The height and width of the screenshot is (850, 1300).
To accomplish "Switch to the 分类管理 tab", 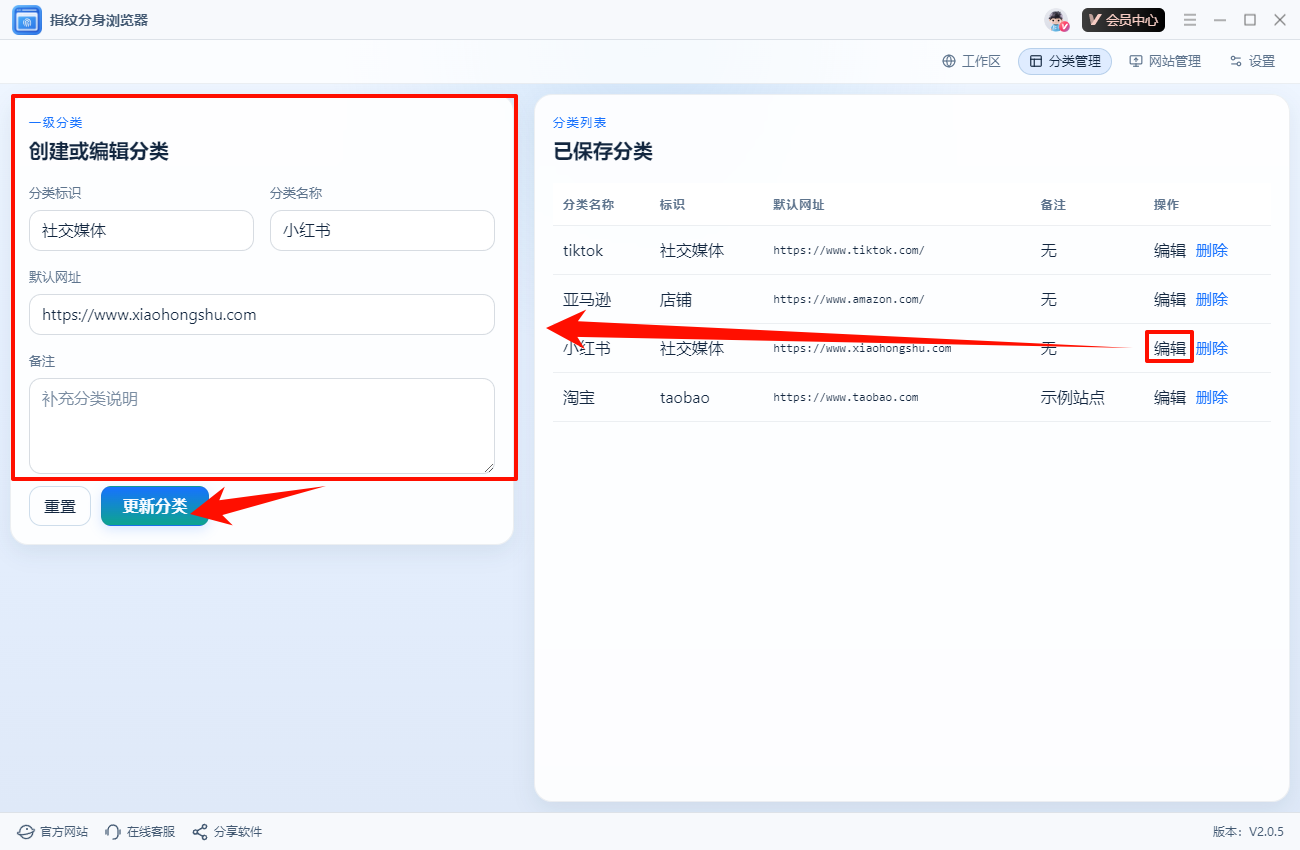I will click(1065, 61).
